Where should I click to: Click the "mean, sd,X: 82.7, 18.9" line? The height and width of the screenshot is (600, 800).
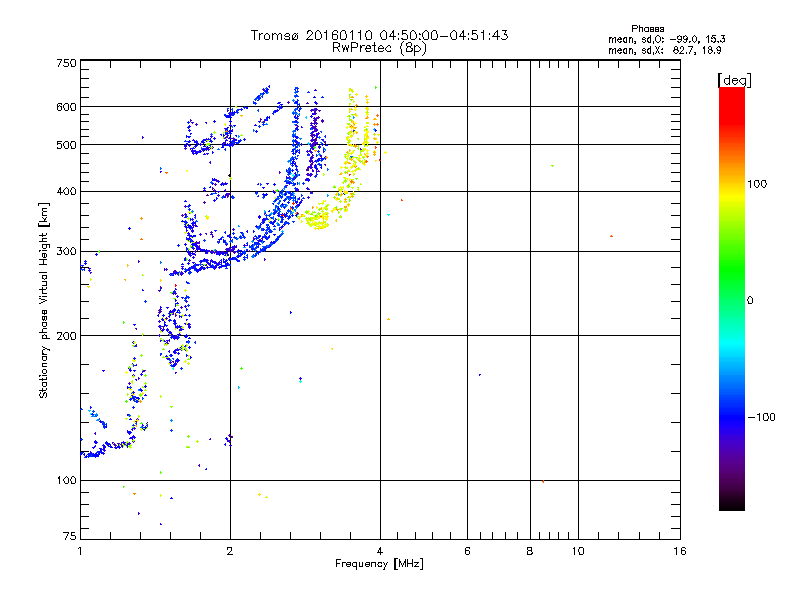tap(664, 50)
